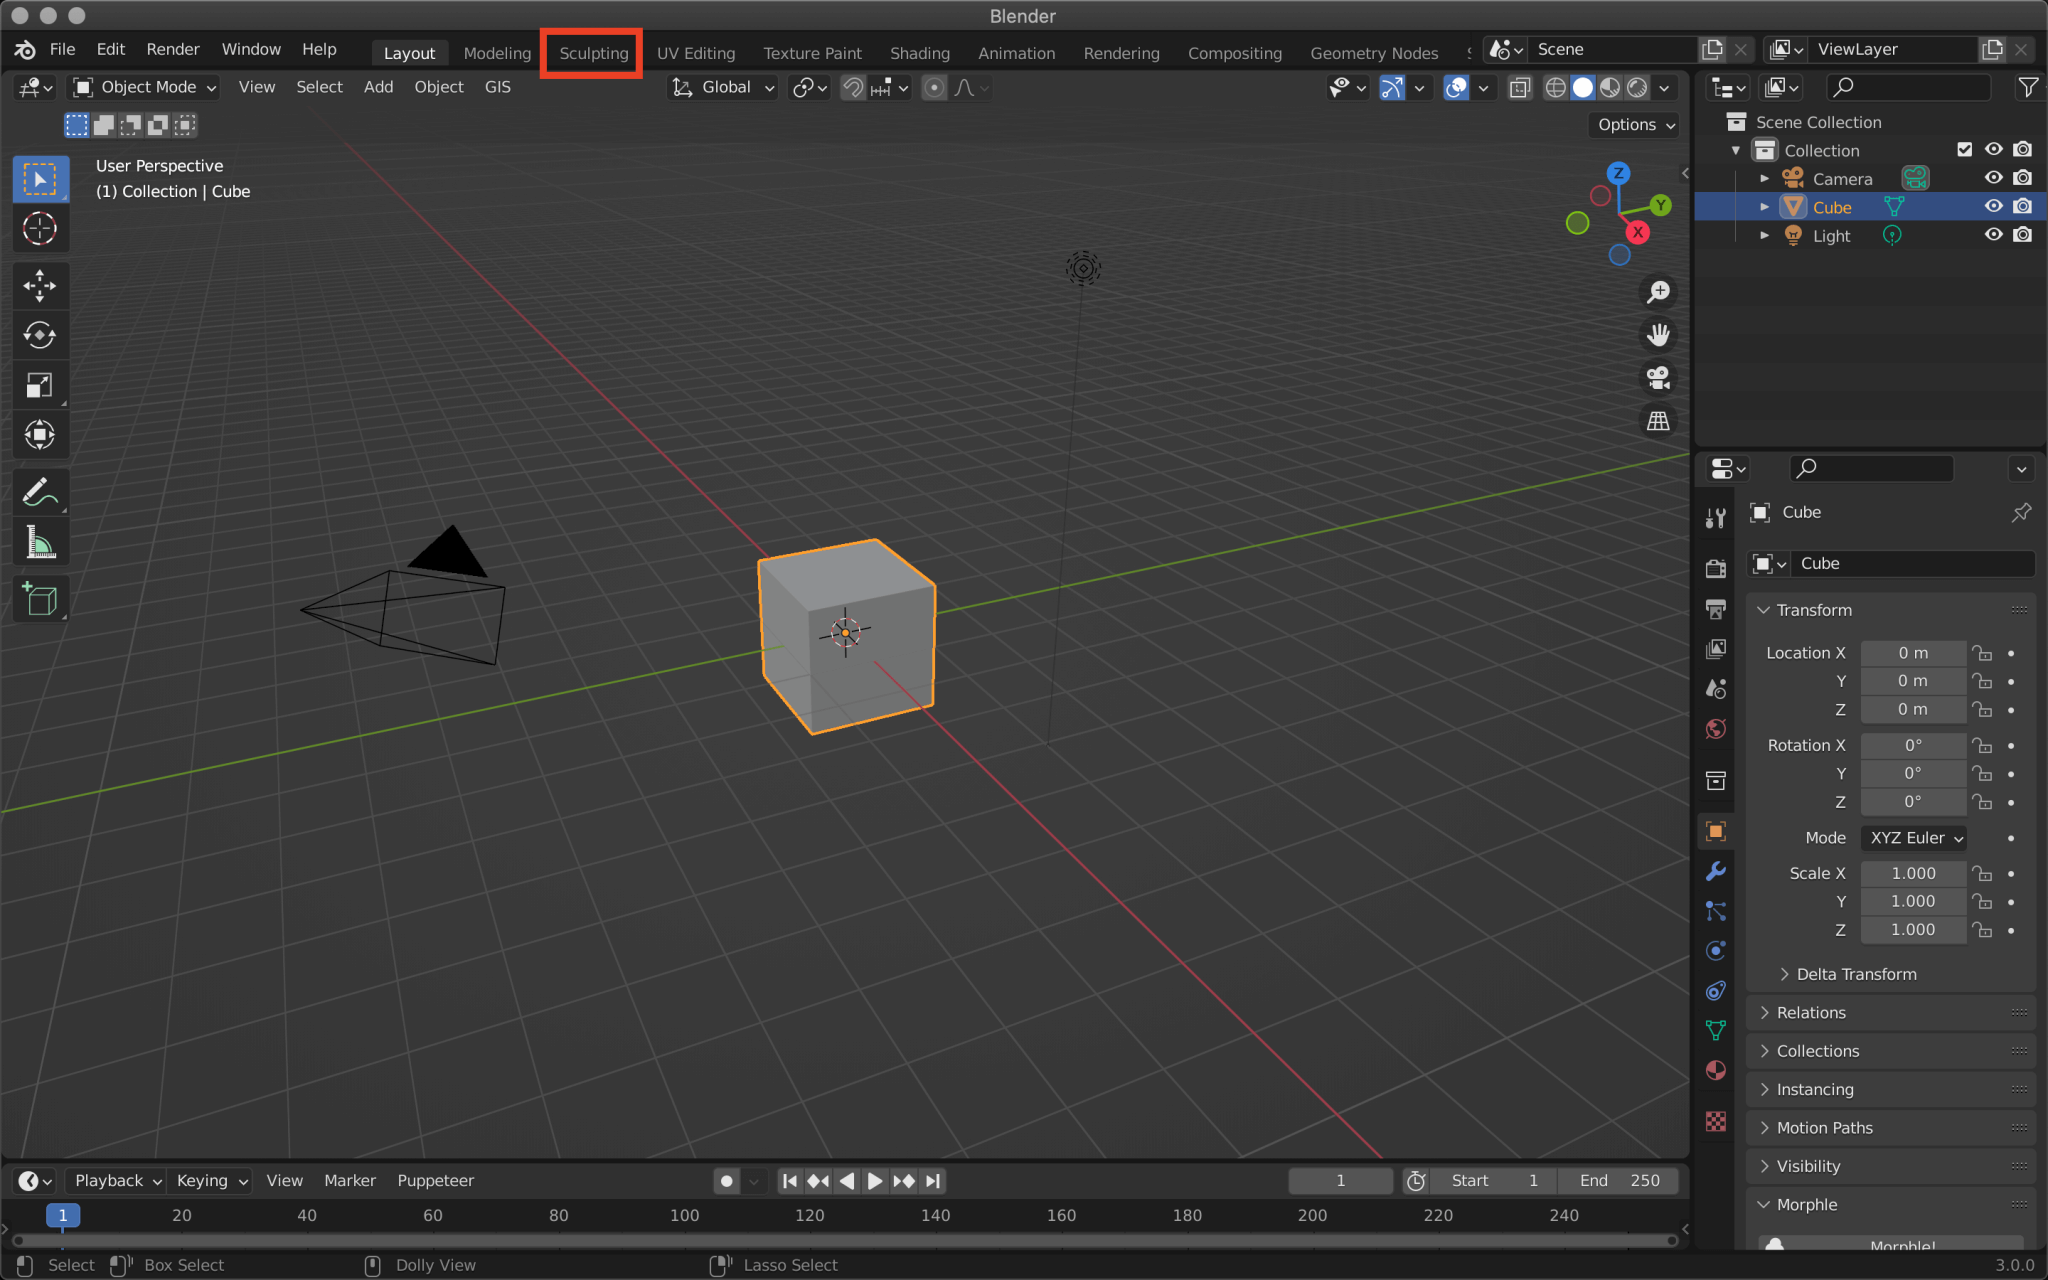Hide the Light object in the outliner
2048x1280 pixels.
pyautogui.click(x=1993, y=235)
